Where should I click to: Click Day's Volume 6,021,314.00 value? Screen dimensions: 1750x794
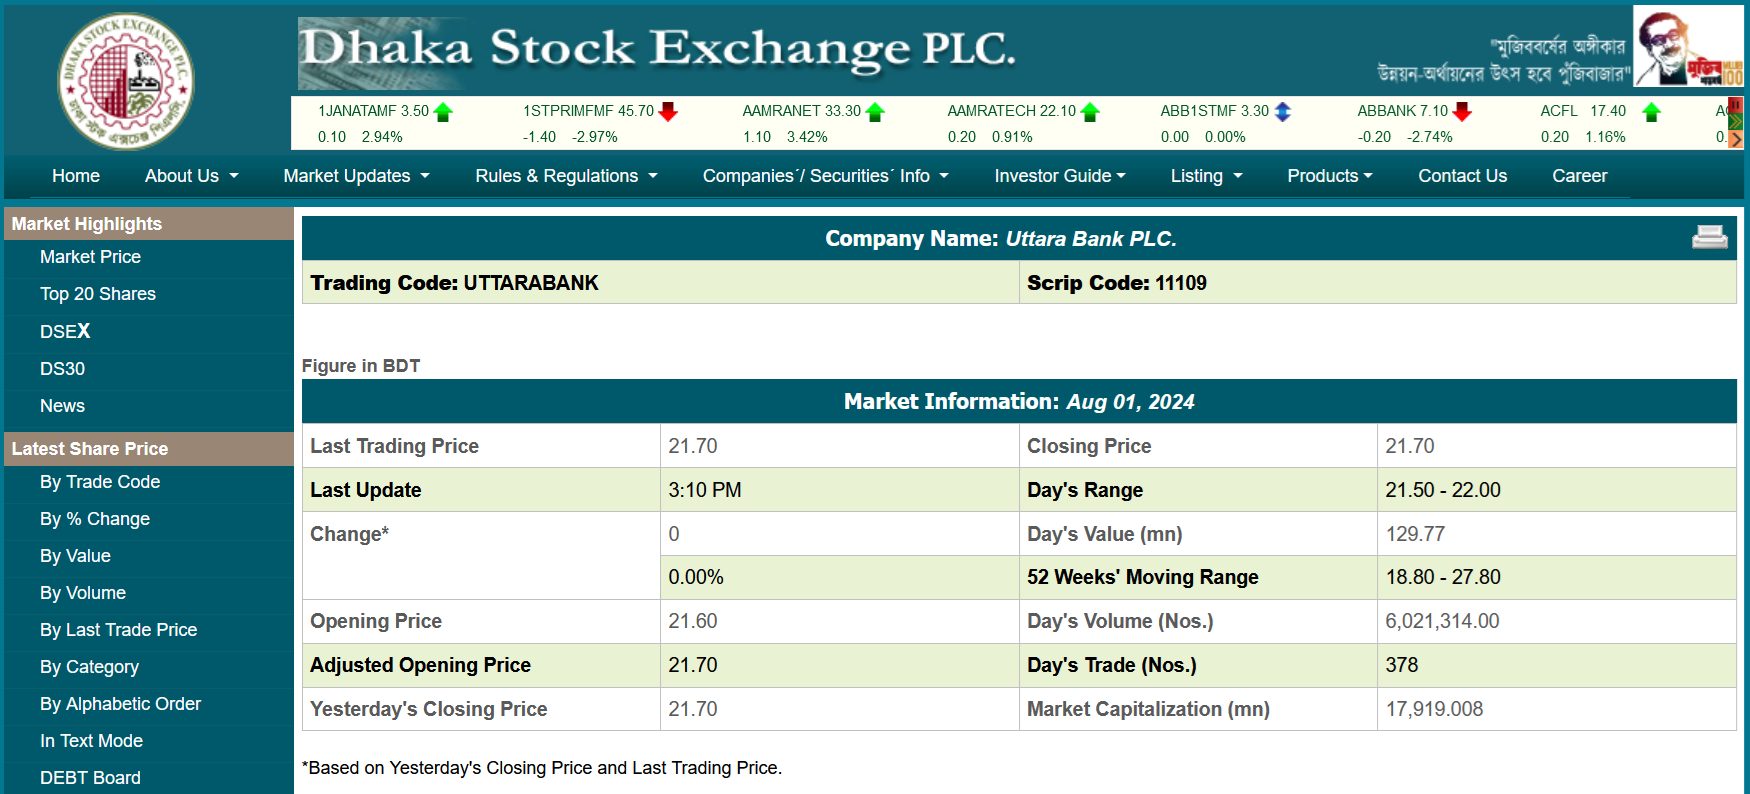click(x=1442, y=621)
